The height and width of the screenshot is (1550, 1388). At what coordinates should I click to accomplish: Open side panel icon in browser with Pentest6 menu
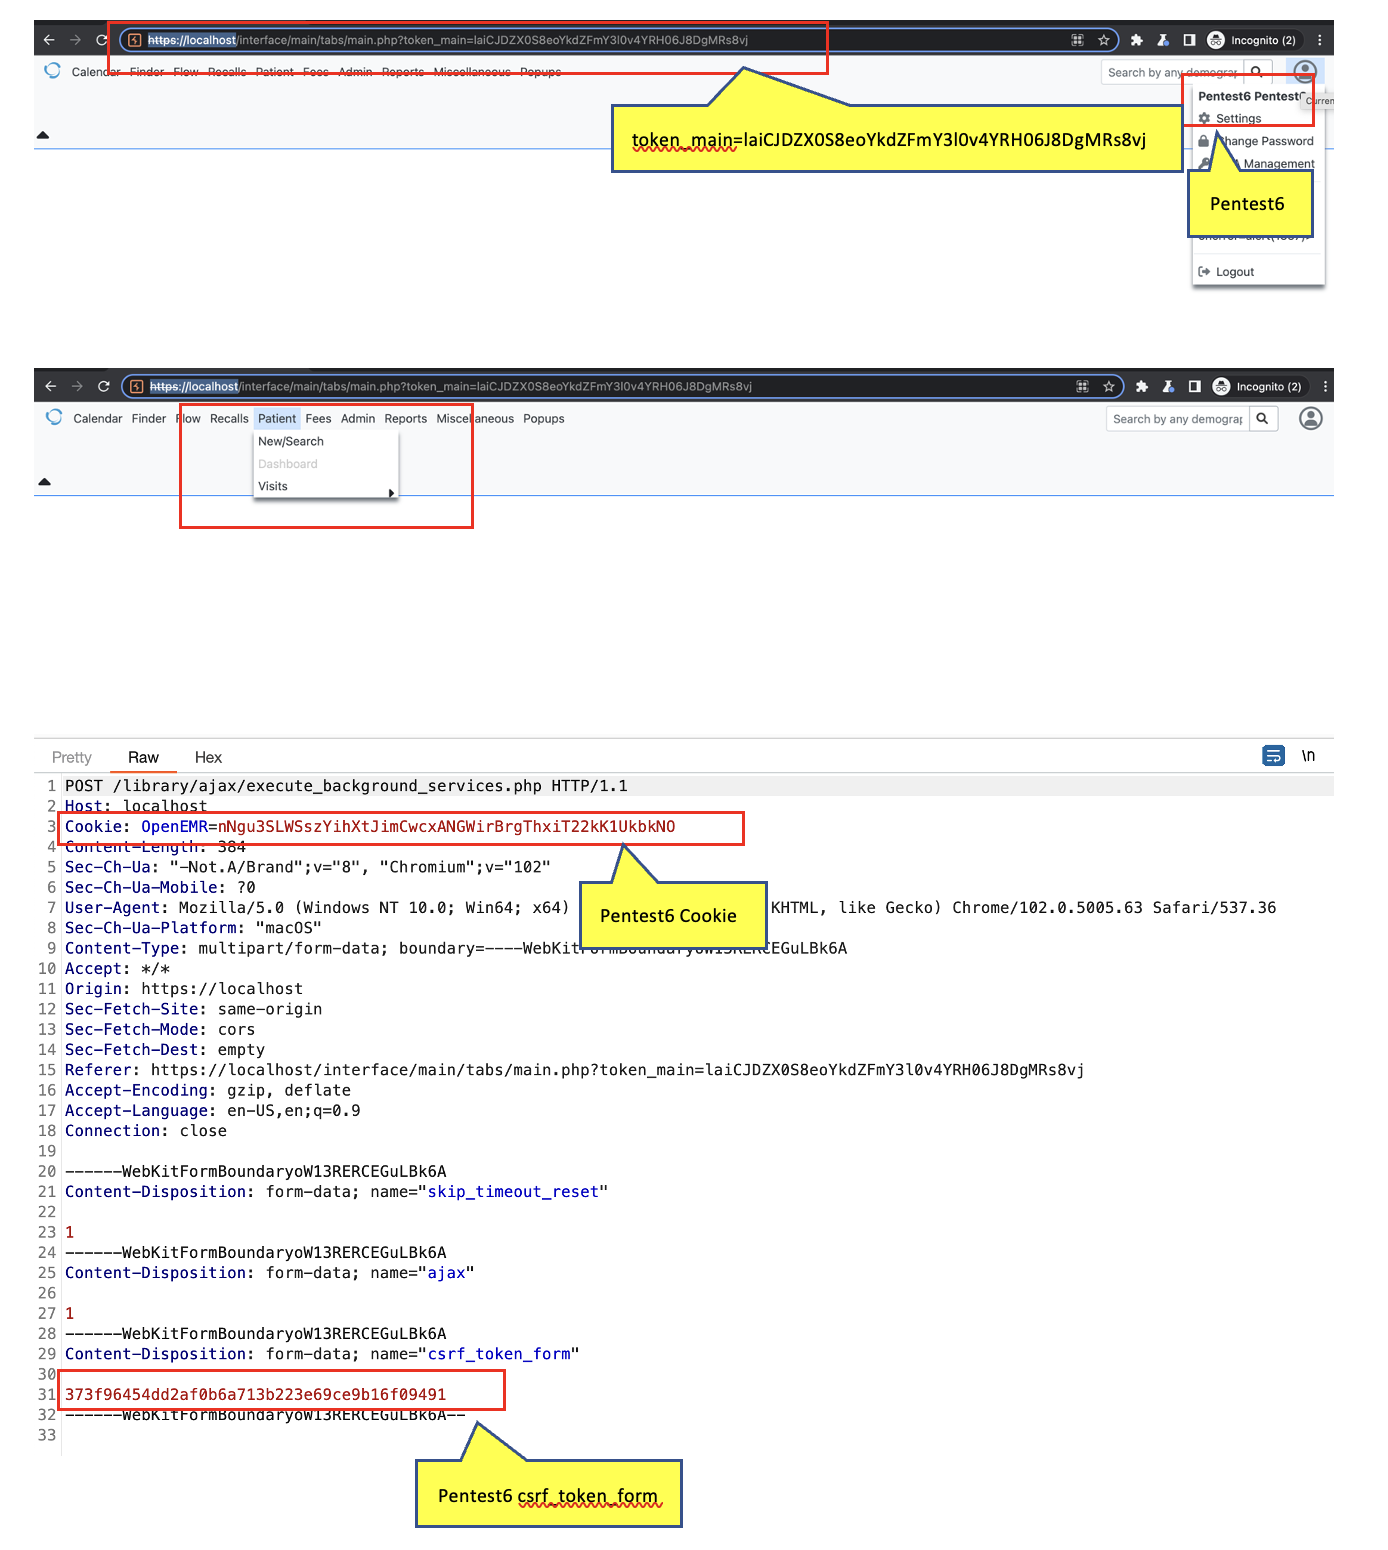[1189, 40]
